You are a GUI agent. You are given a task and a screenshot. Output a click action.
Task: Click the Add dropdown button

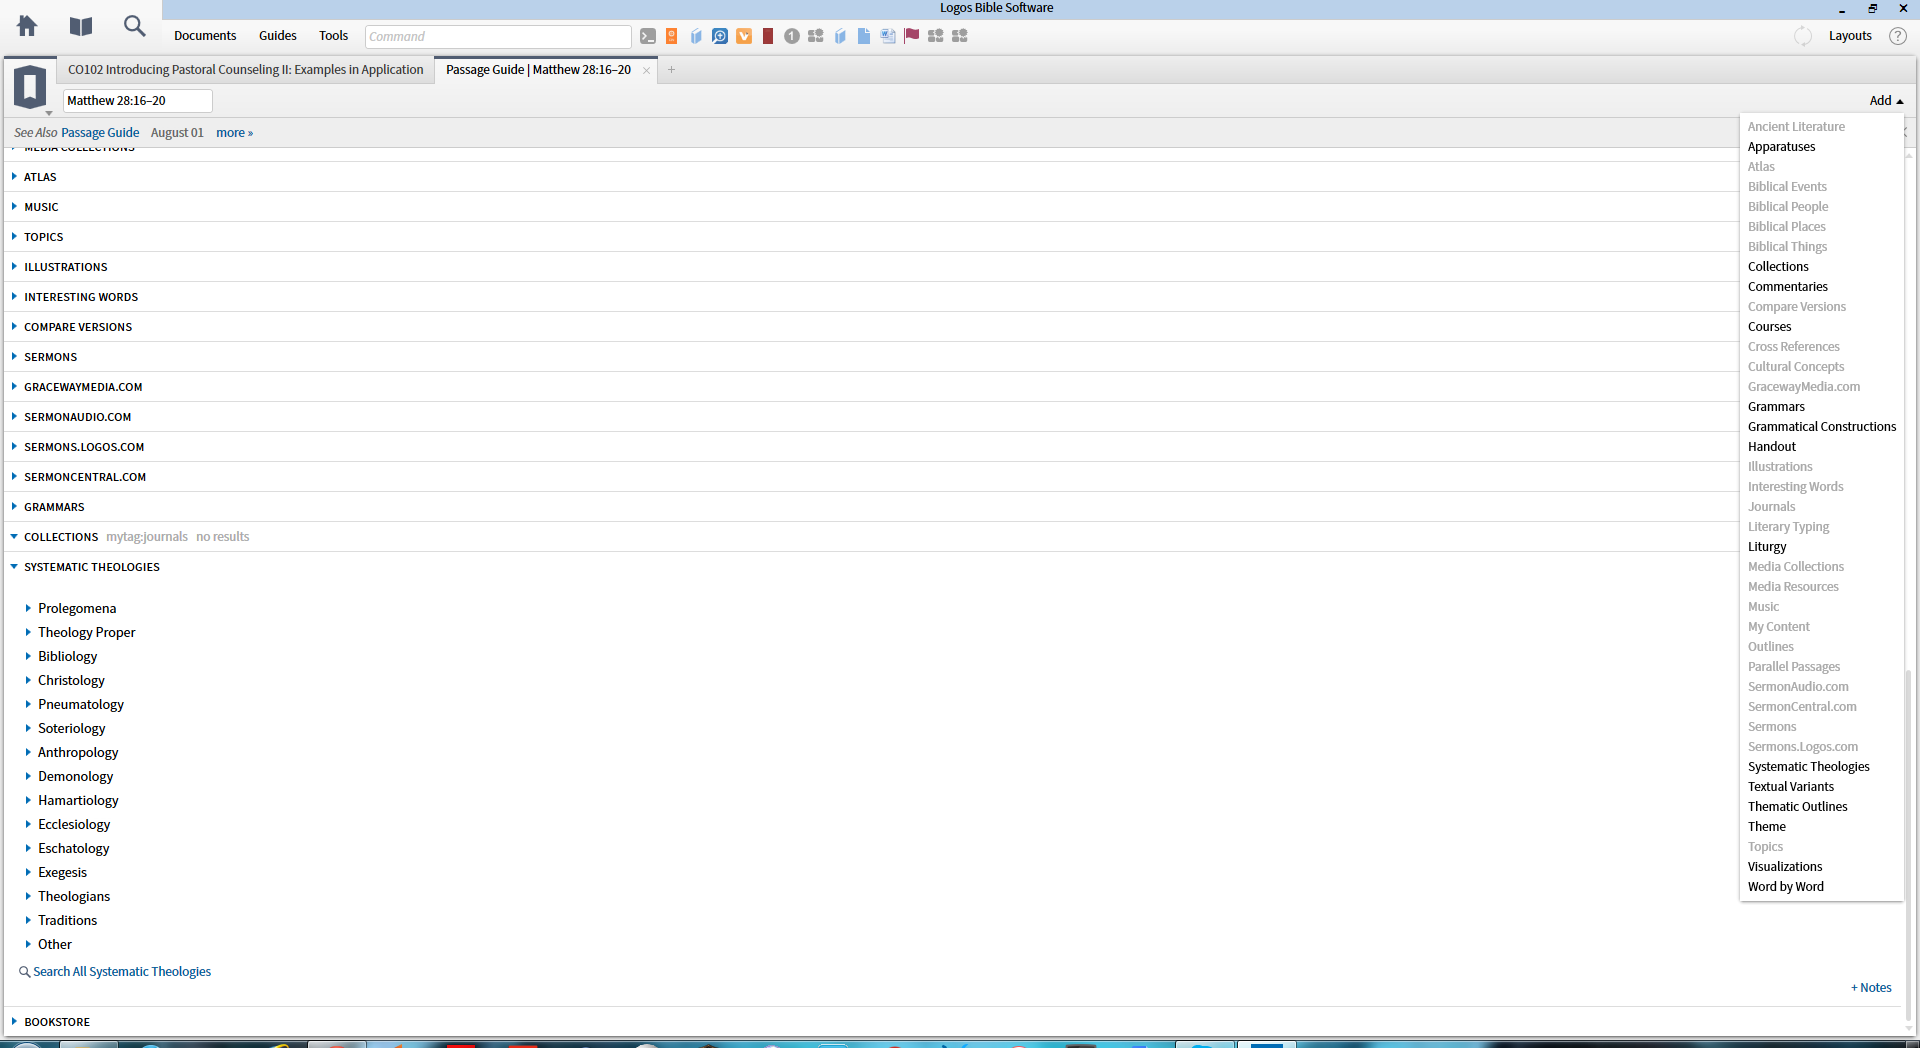pos(1886,101)
